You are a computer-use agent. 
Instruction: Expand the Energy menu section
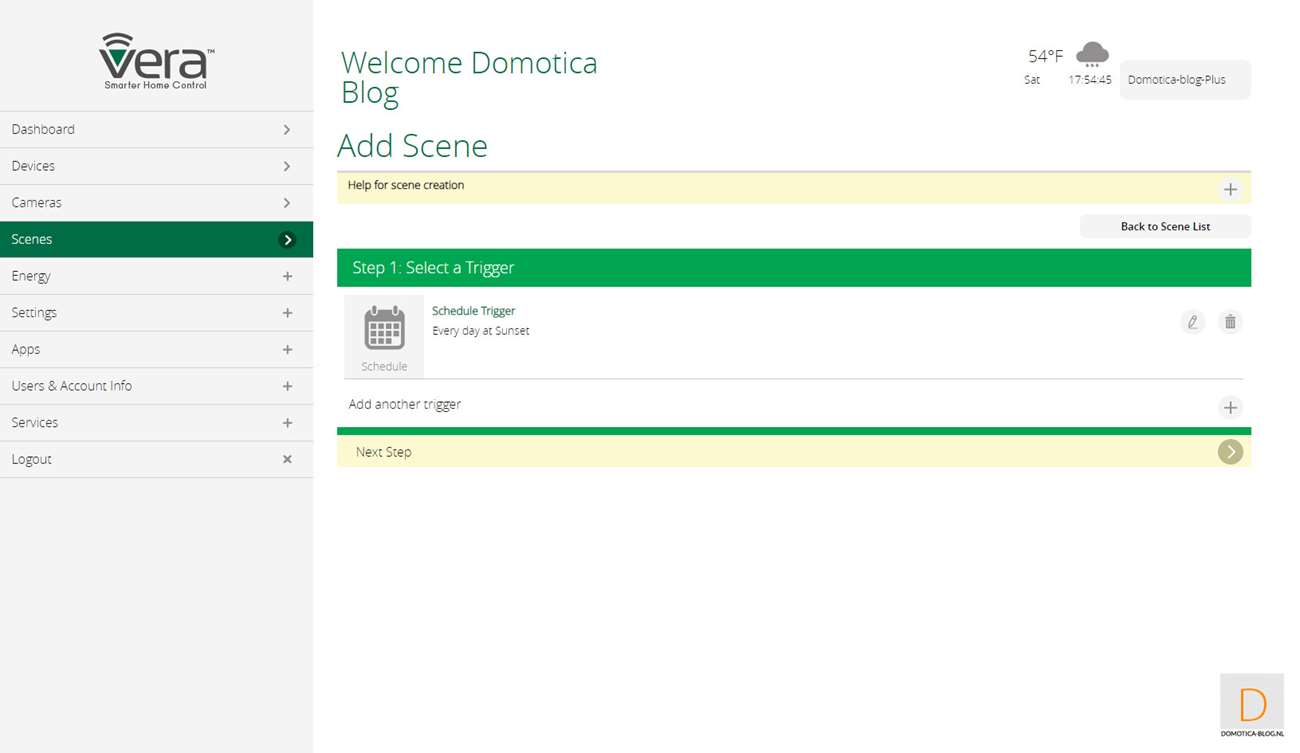coord(287,276)
